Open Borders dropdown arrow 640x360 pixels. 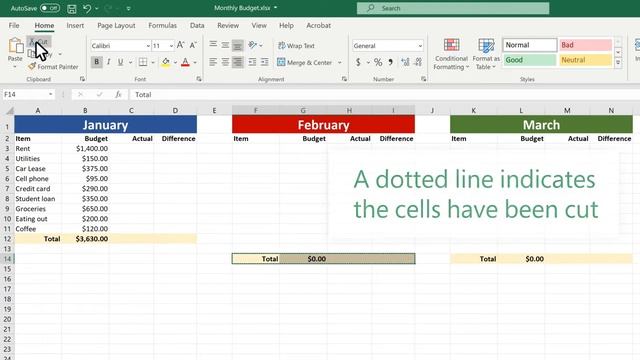153,62
